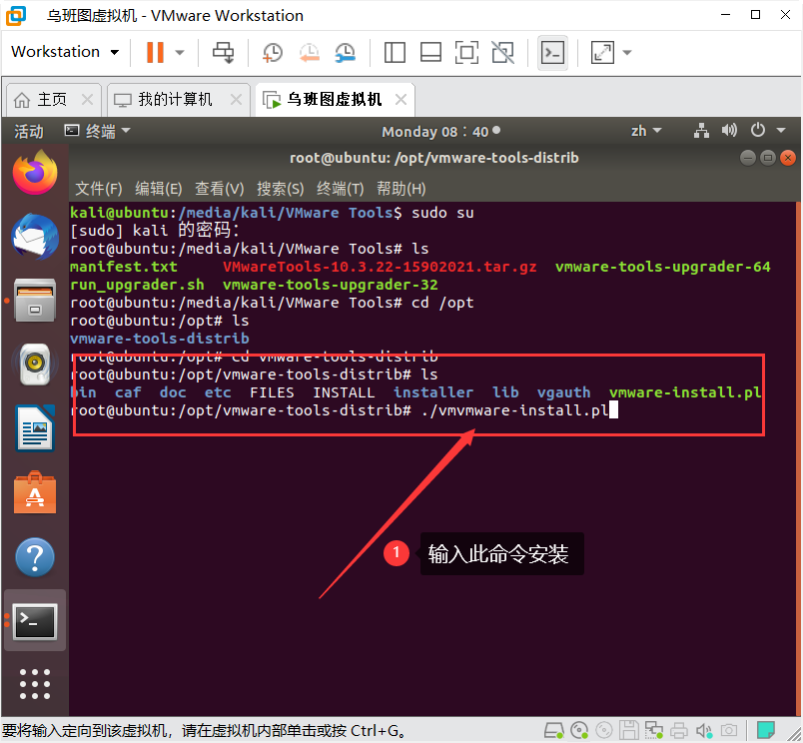803x743 pixels.
Task: Open the 查看(V) terminal menu
Action: tap(219, 189)
